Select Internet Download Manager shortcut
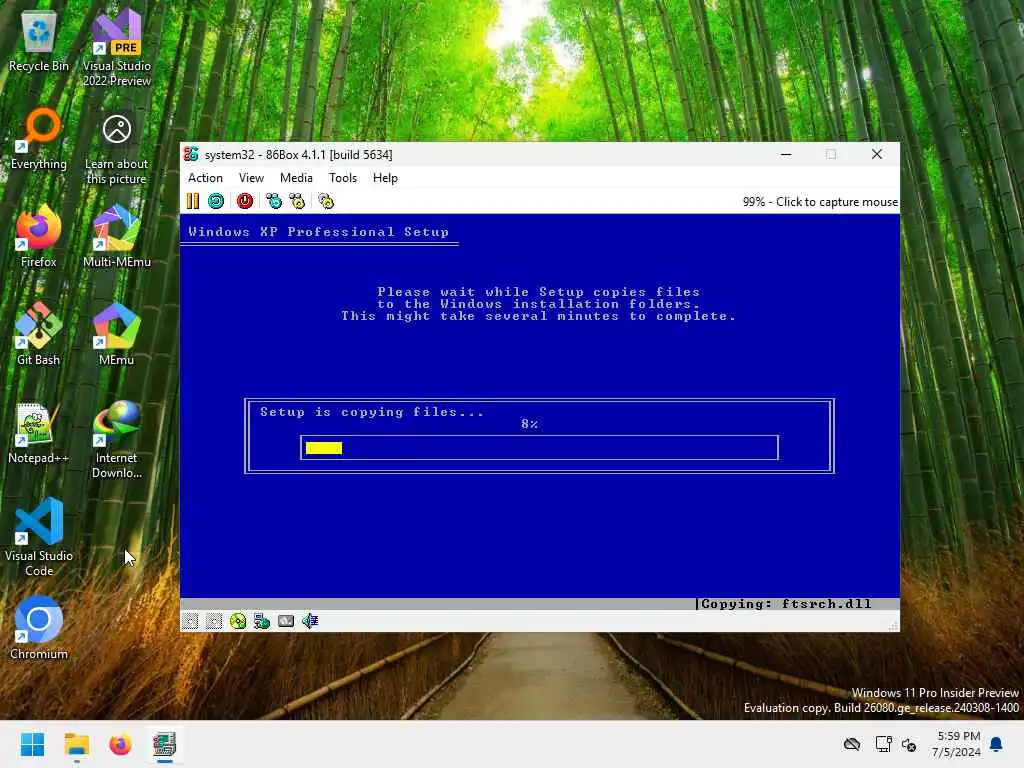The width and height of the screenshot is (1024, 768). tap(117, 441)
